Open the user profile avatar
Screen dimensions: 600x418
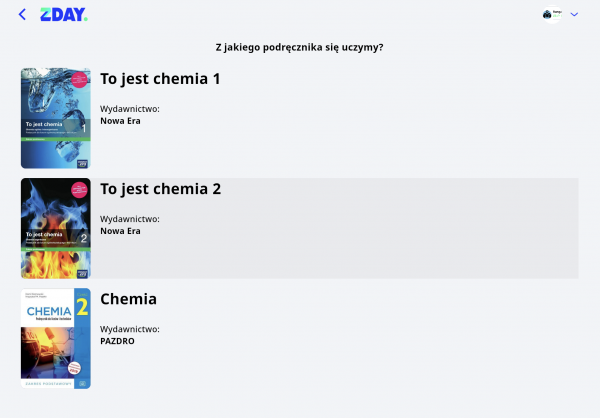point(547,15)
